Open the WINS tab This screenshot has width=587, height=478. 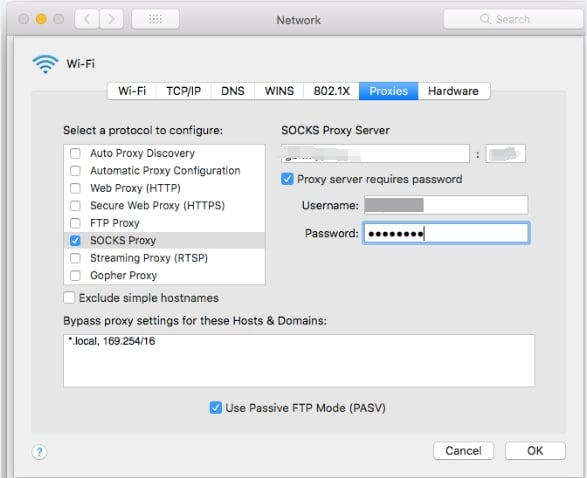pos(279,91)
